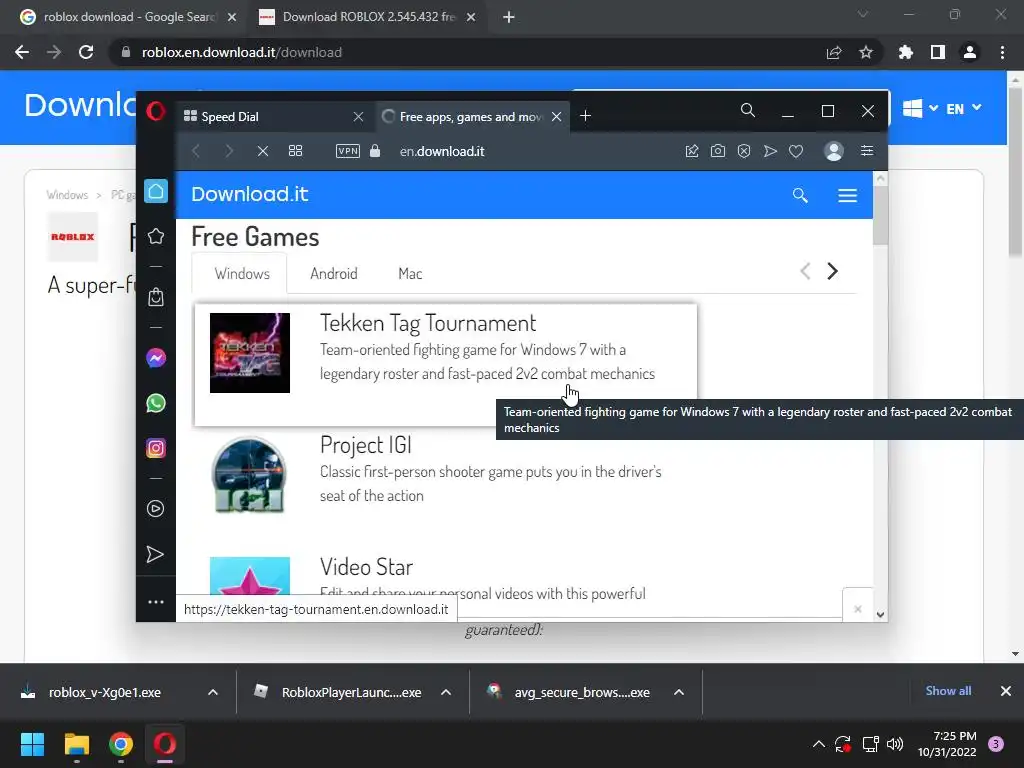This screenshot has height=768, width=1024.
Task: Close the Free apps, games tab
Action: click(x=556, y=116)
